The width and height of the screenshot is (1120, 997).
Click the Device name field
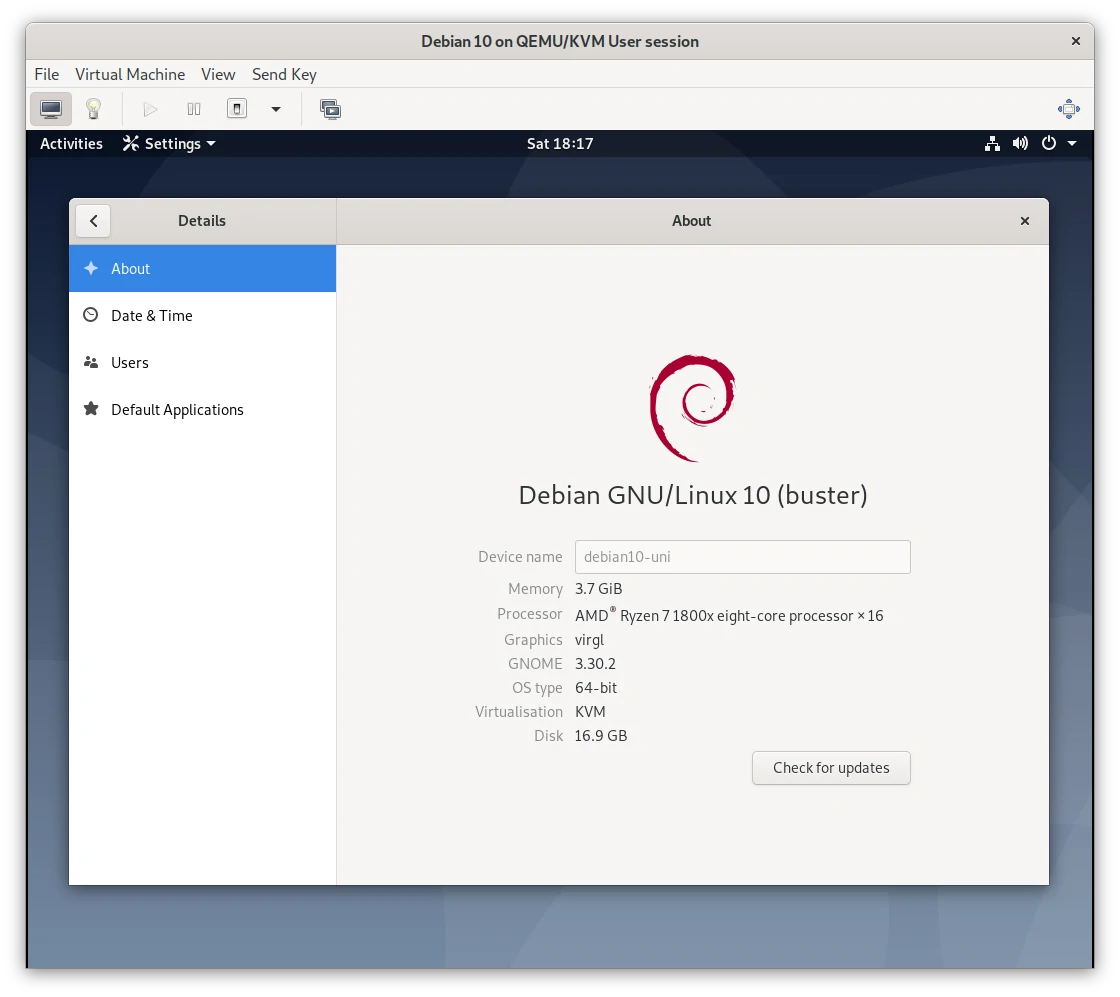pos(743,557)
